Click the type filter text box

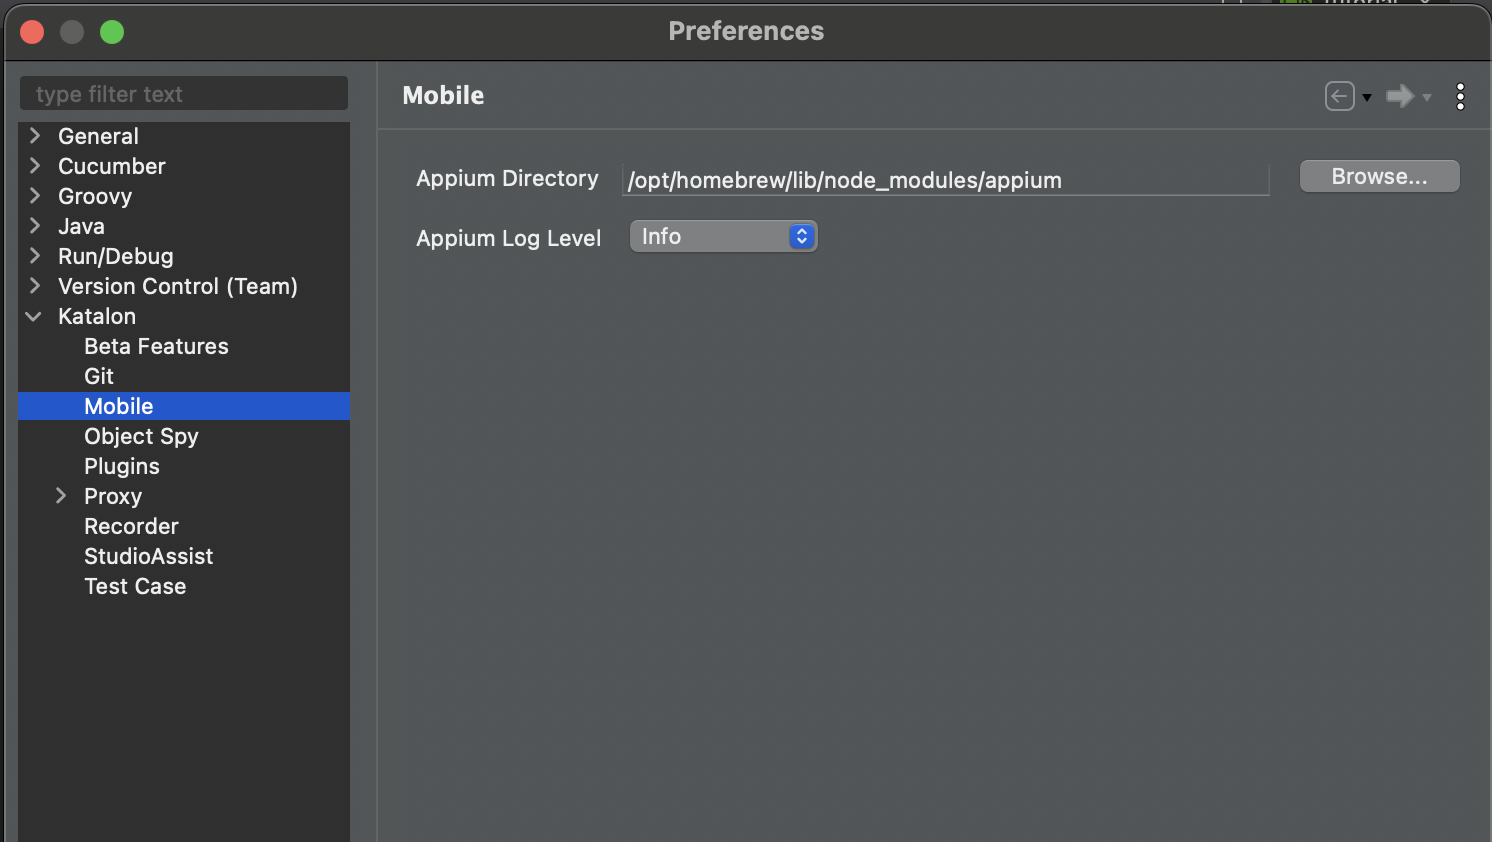point(183,93)
